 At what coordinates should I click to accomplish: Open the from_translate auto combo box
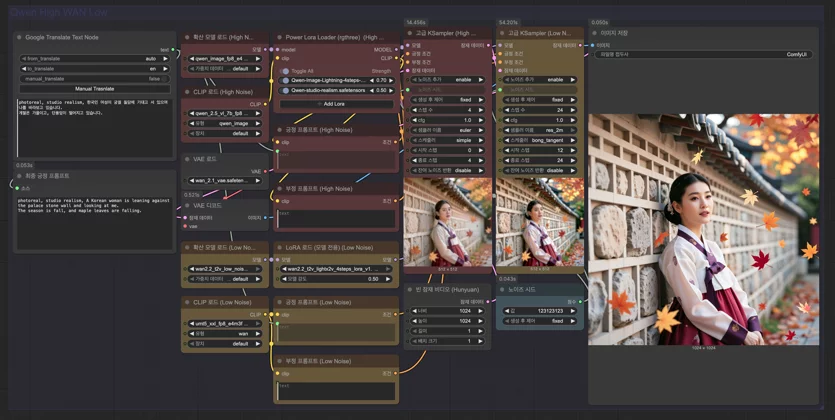95,59
